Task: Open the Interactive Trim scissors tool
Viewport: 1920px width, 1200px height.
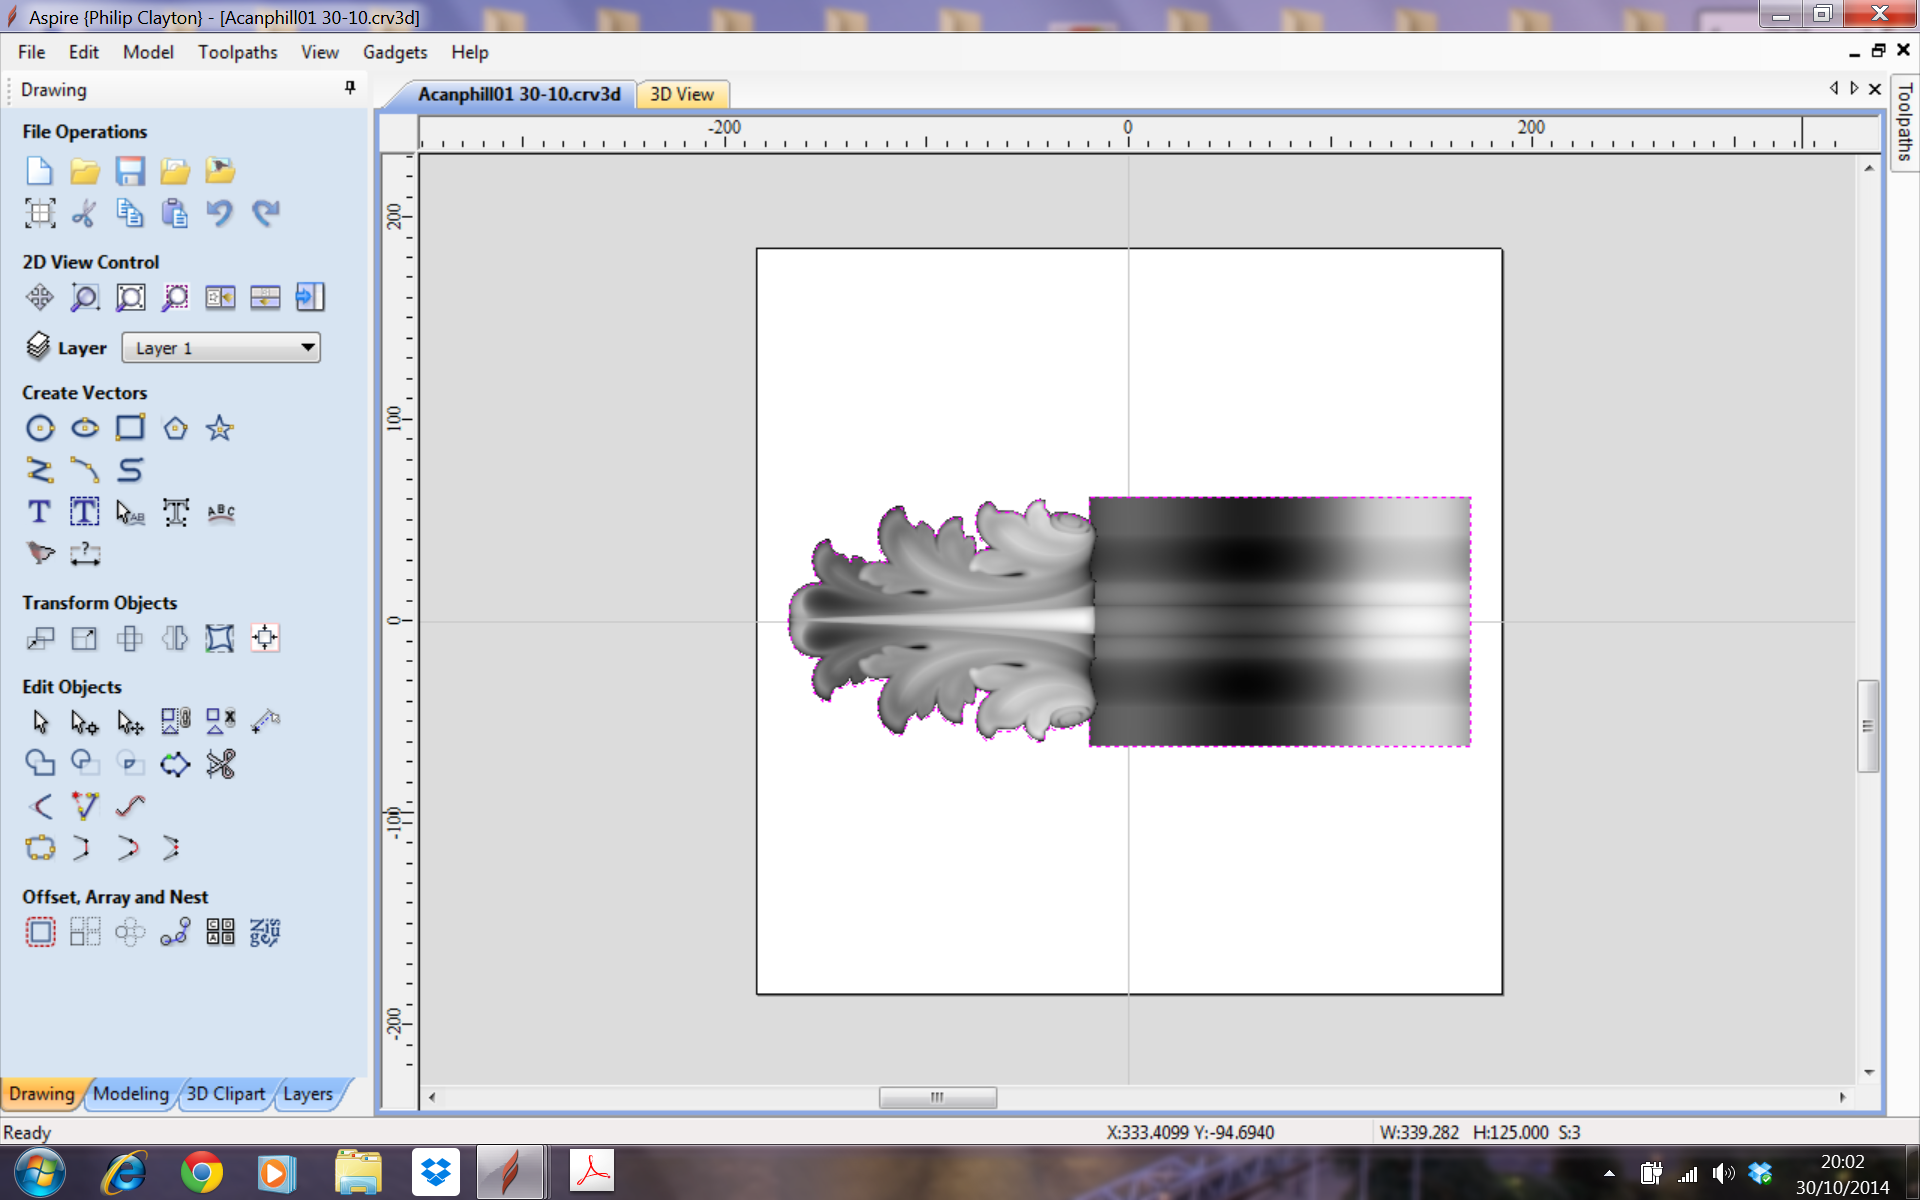Action: [x=220, y=764]
